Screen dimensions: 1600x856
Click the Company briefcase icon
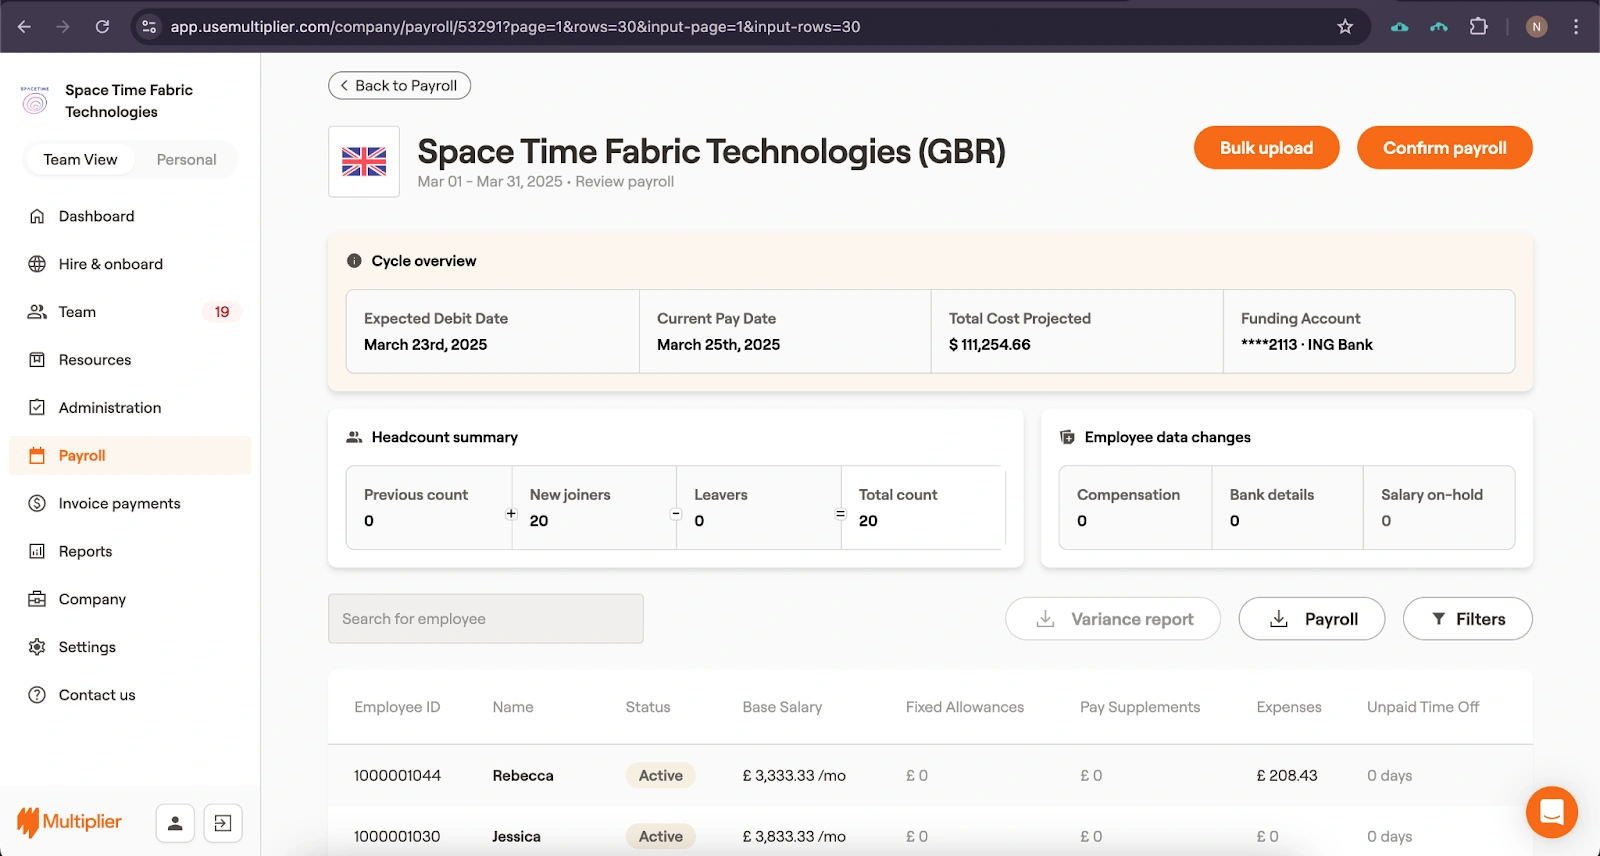(x=37, y=600)
